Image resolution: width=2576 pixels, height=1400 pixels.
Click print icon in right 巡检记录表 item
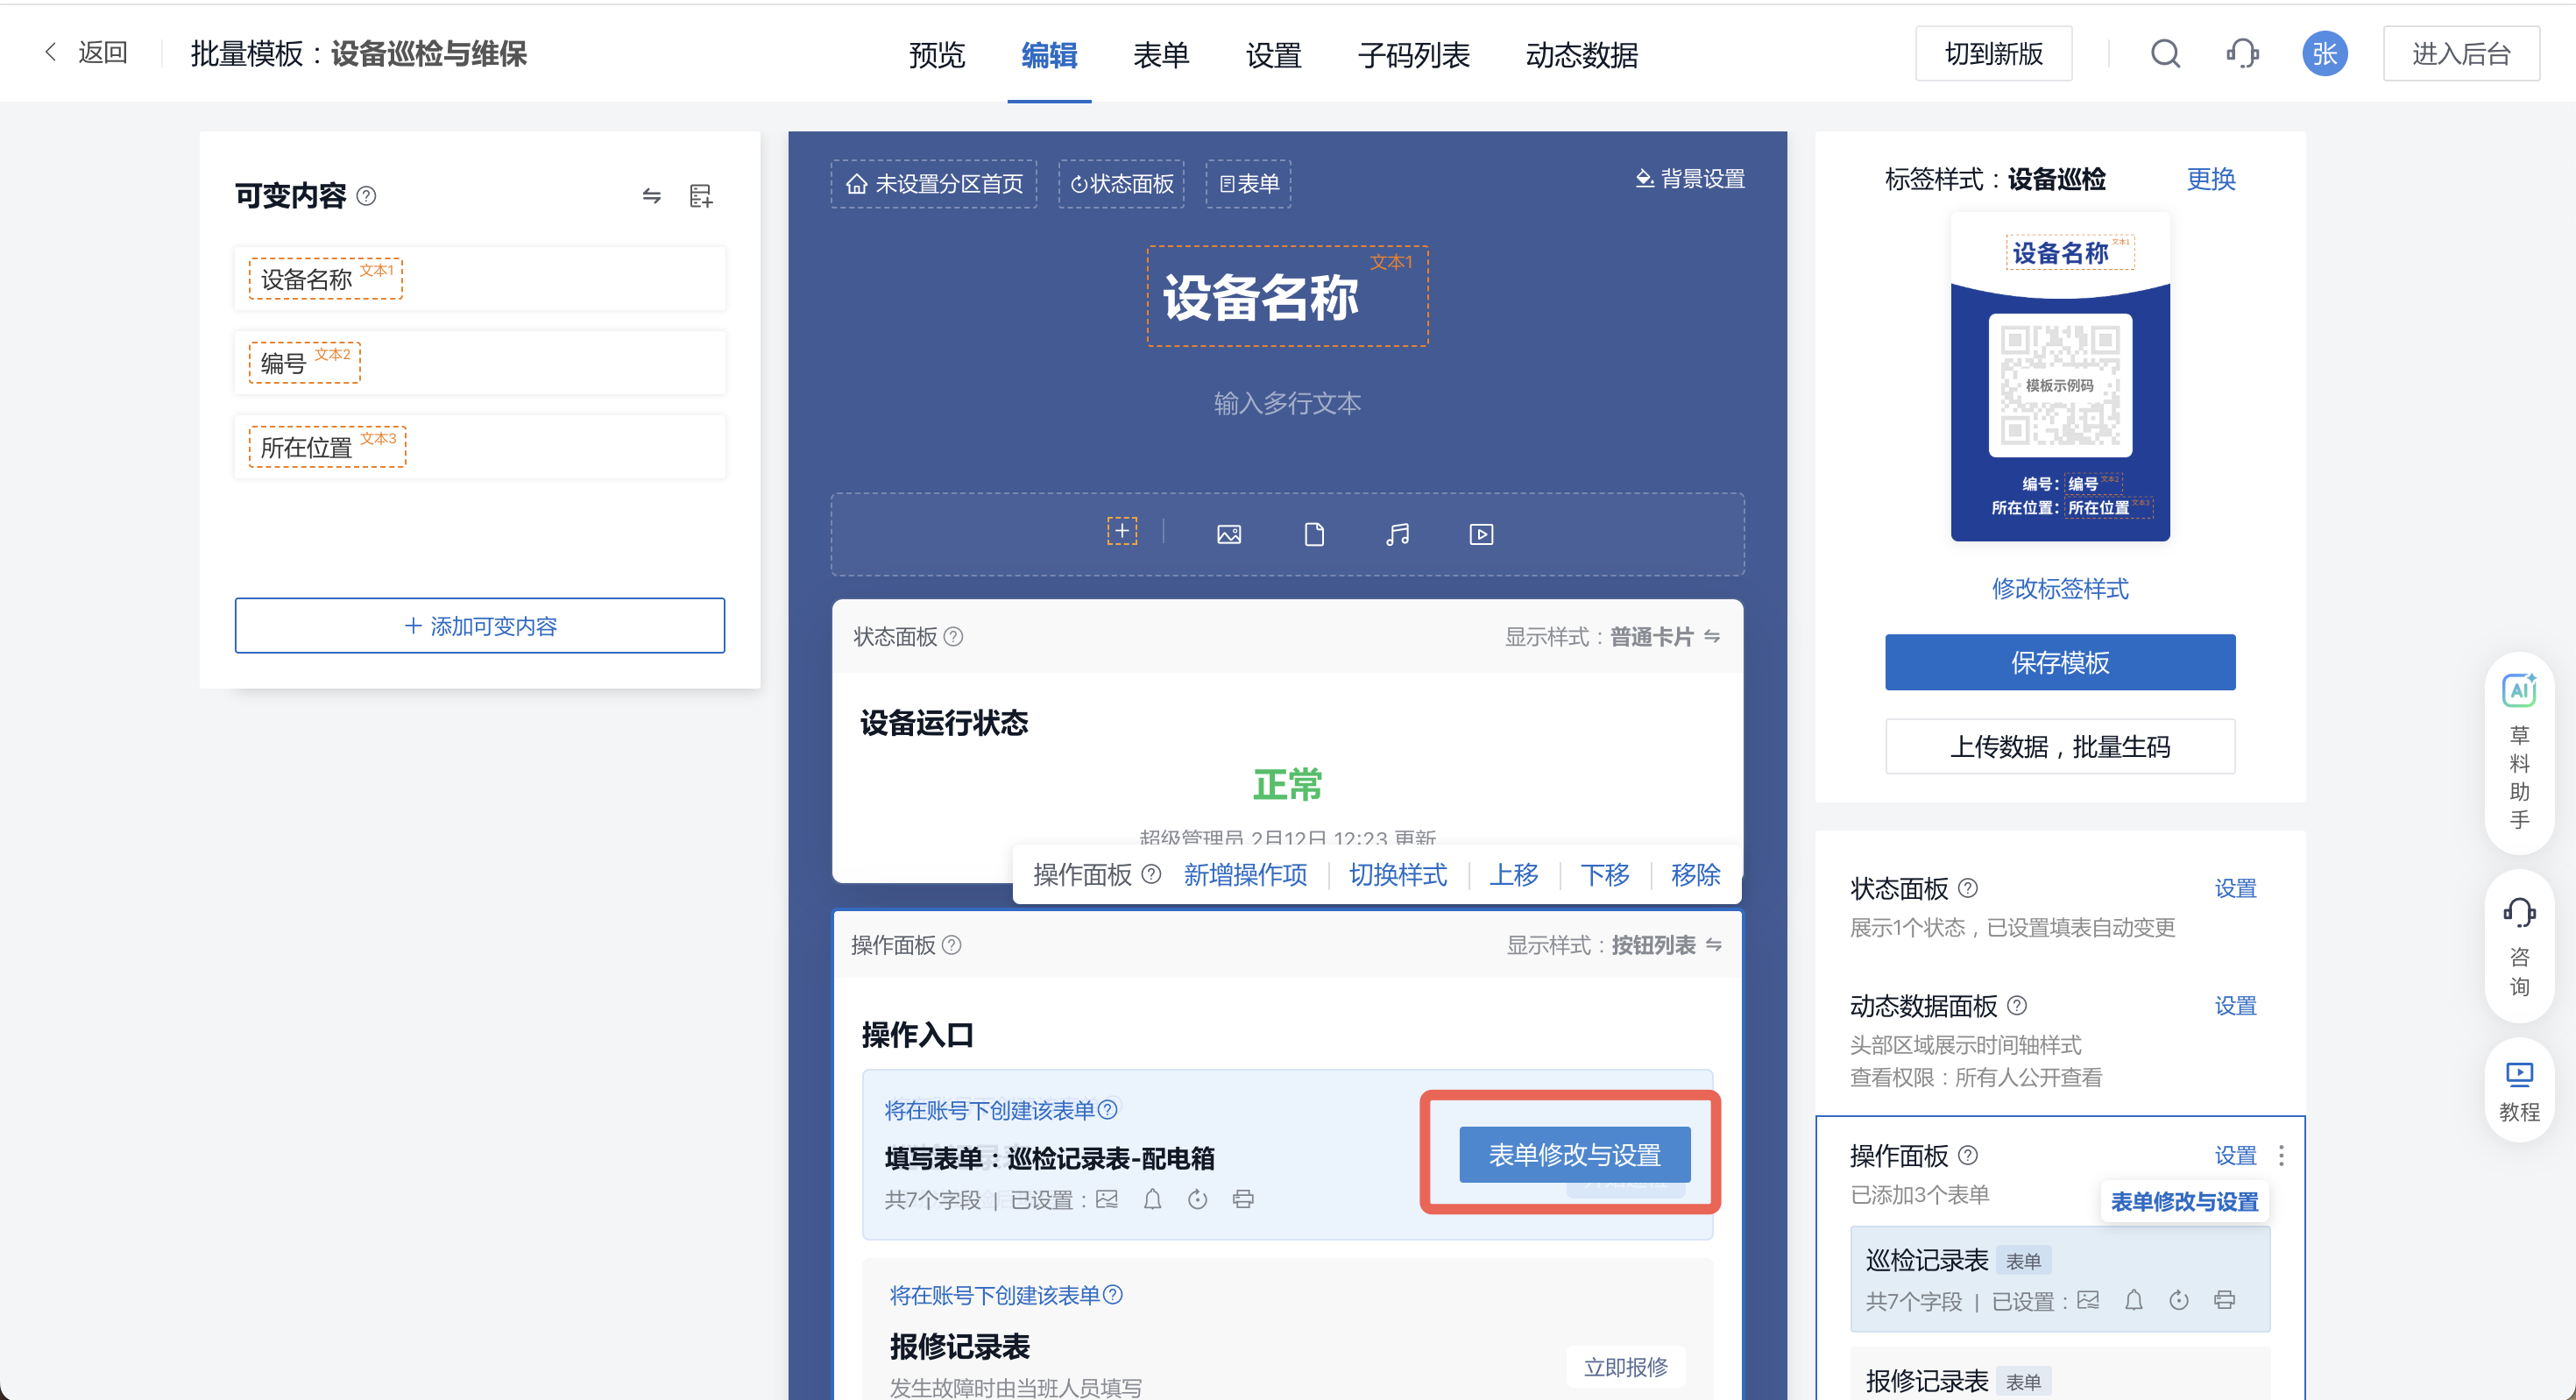(2224, 1300)
